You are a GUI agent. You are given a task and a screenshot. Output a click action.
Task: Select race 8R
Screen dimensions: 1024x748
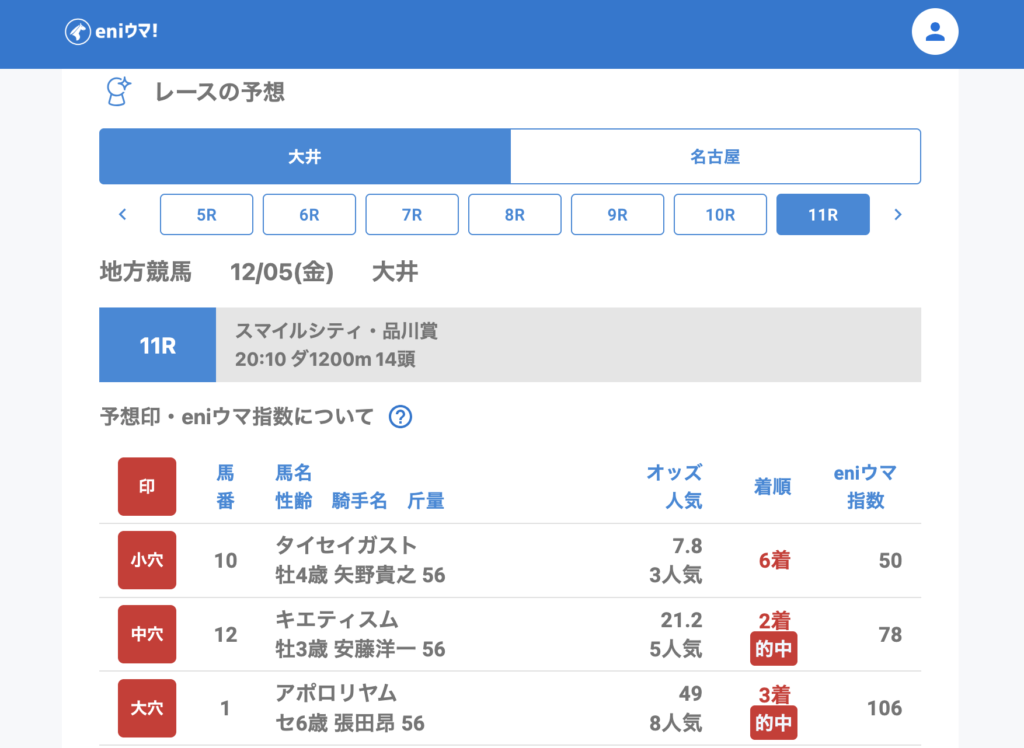(515, 214)
